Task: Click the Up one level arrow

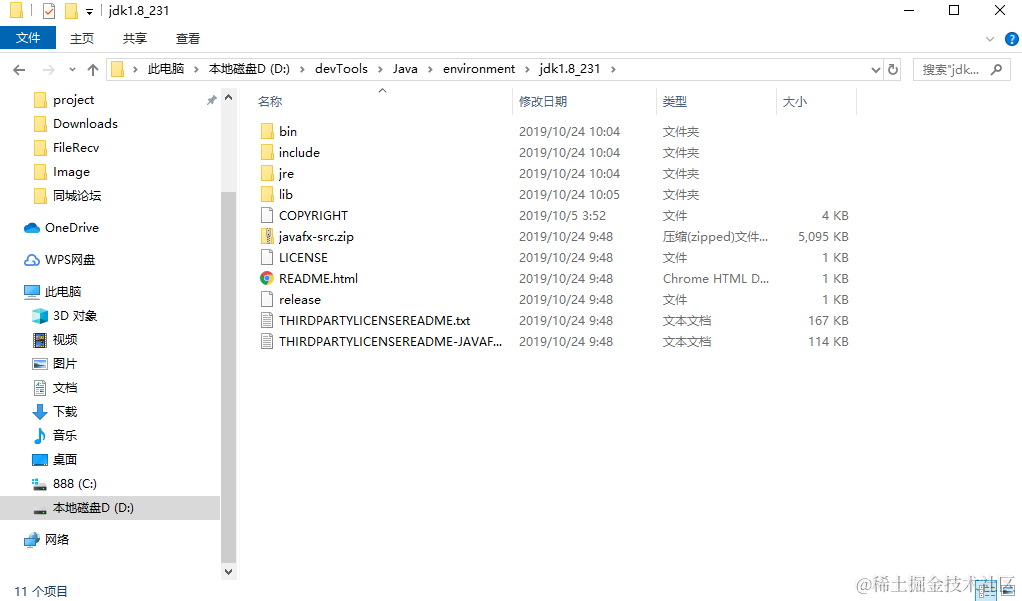Action: click(93, 69)
